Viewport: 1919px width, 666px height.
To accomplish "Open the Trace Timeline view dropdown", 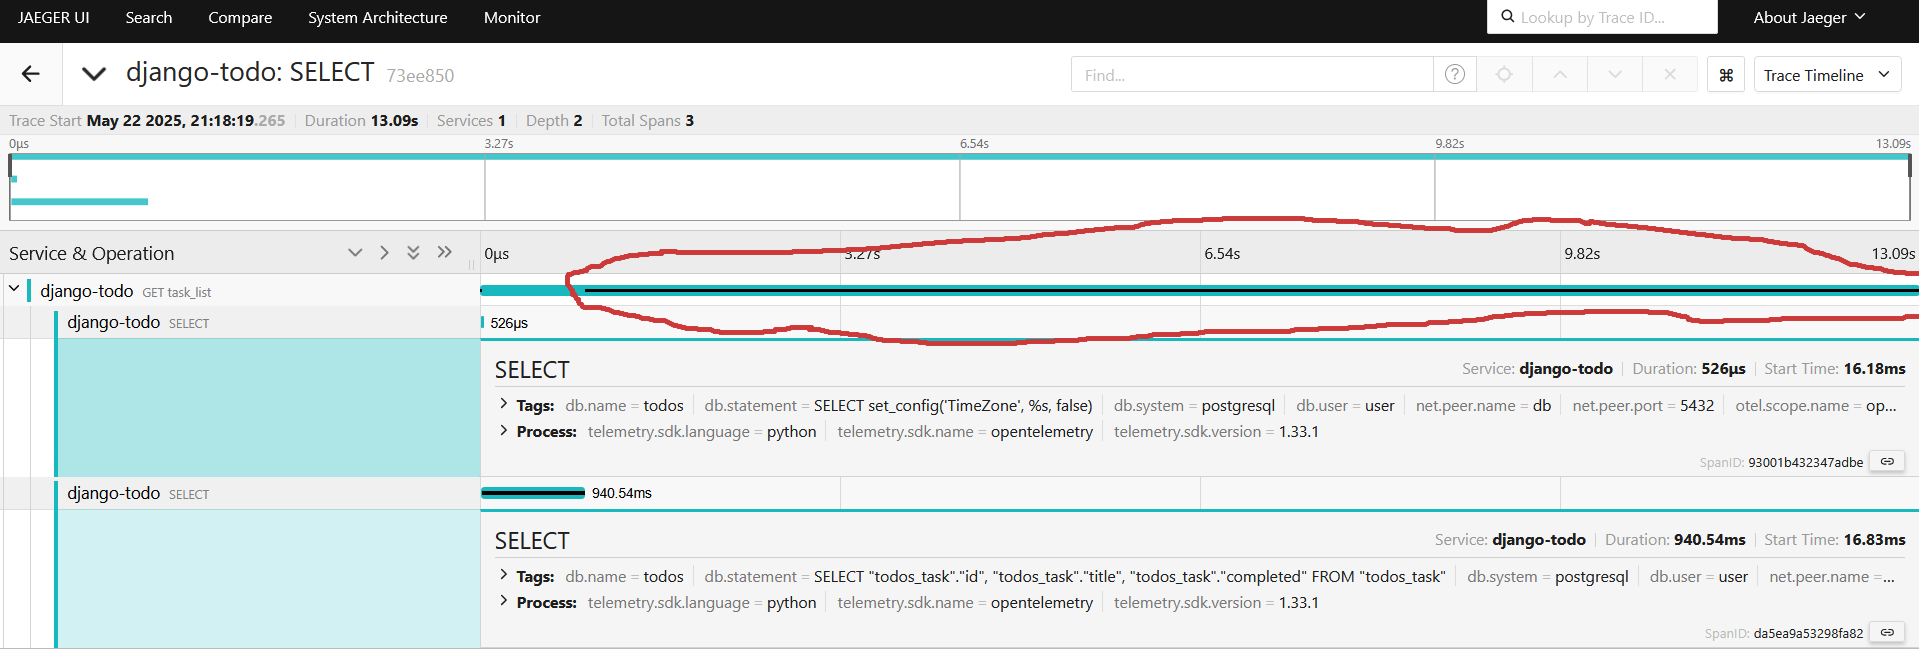I will tap(1827, 75).
